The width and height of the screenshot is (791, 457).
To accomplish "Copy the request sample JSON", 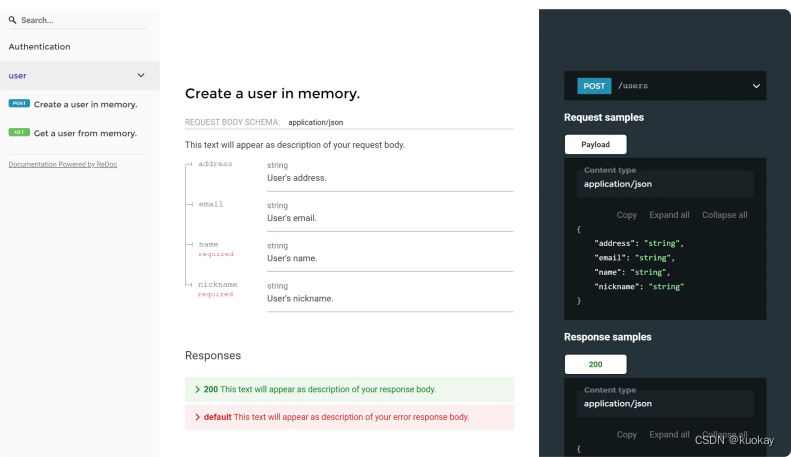I will point(627,215).
